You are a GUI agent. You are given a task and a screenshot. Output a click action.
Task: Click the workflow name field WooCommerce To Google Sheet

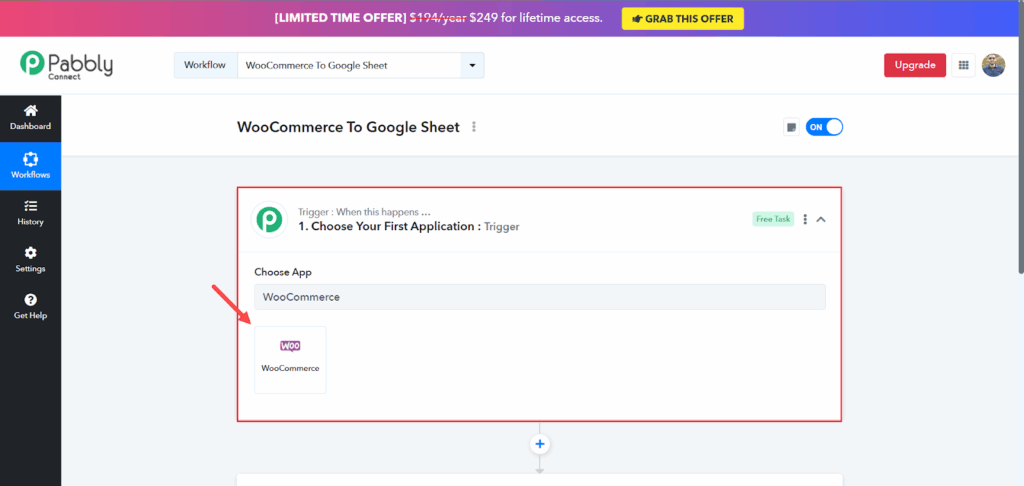(349, 65)
